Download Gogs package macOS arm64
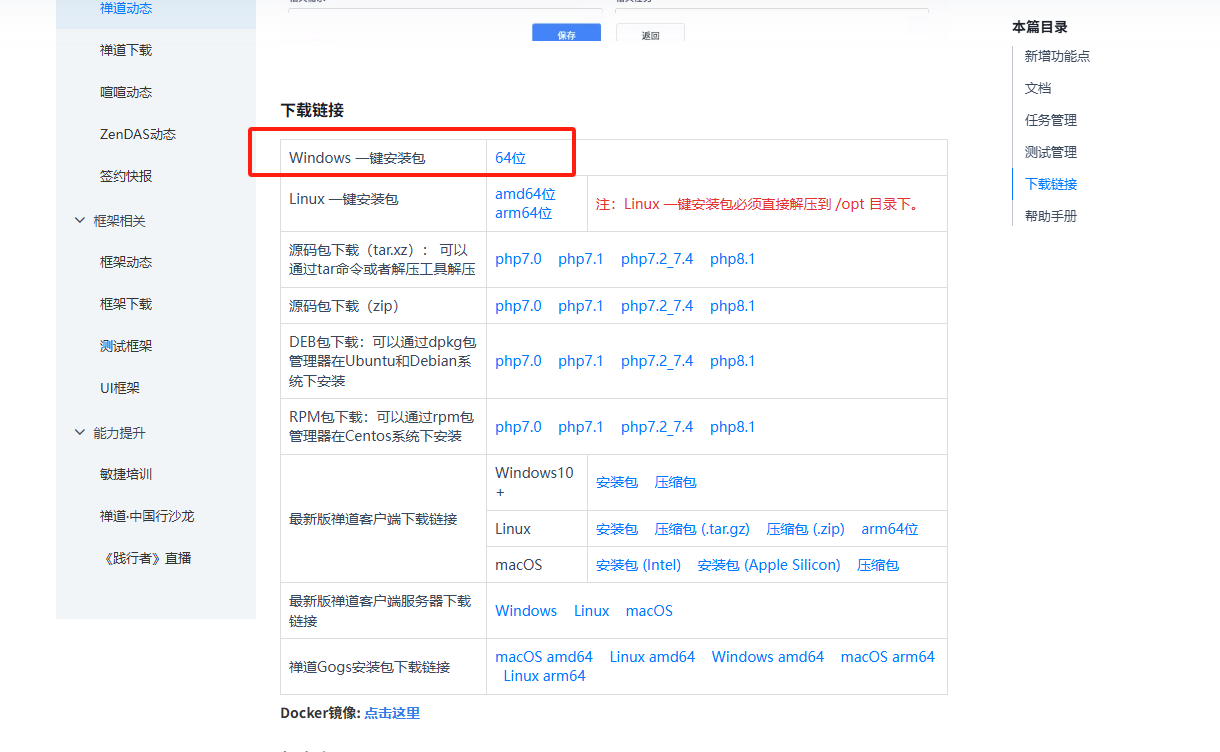Viewport: 1220px width, 752px height. tap(888, 657)
